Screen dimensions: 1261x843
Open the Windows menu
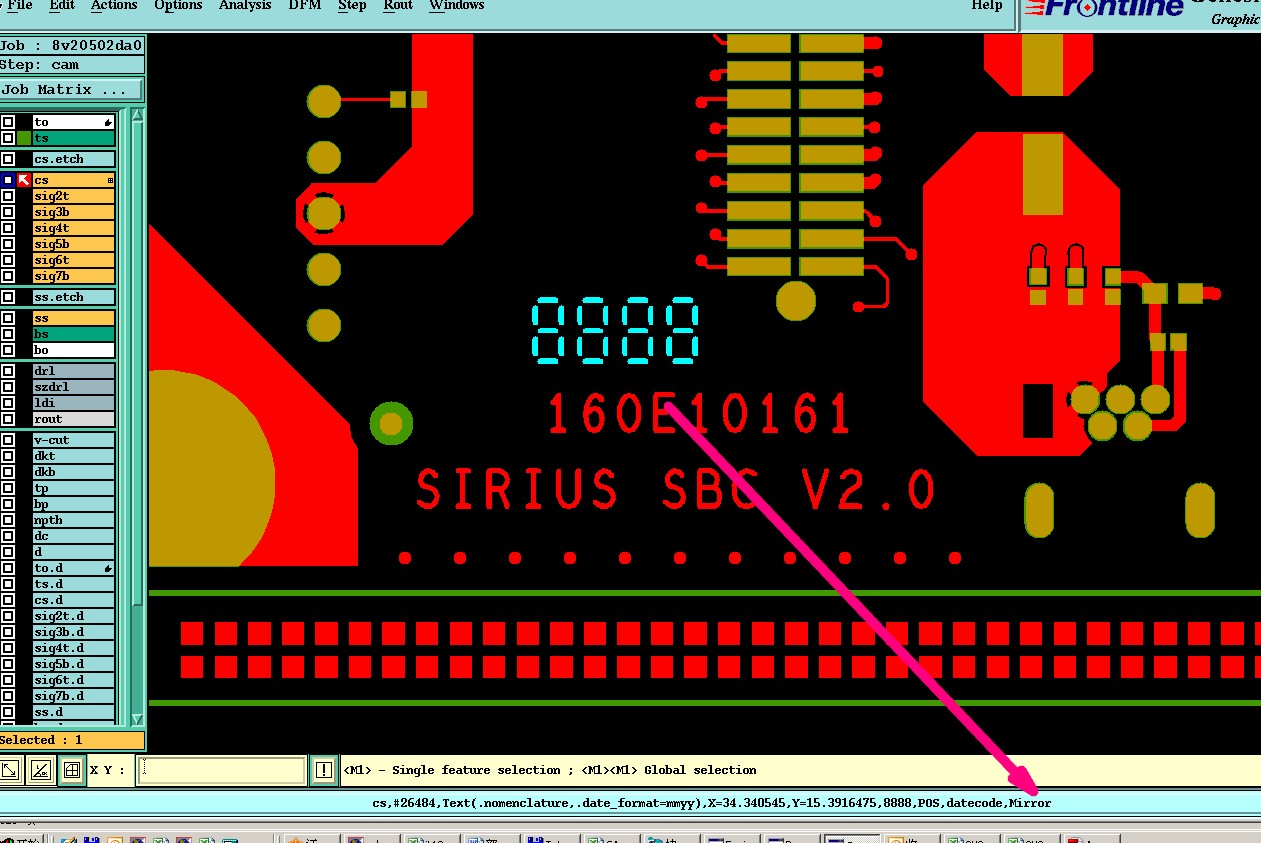pos(457,5)
